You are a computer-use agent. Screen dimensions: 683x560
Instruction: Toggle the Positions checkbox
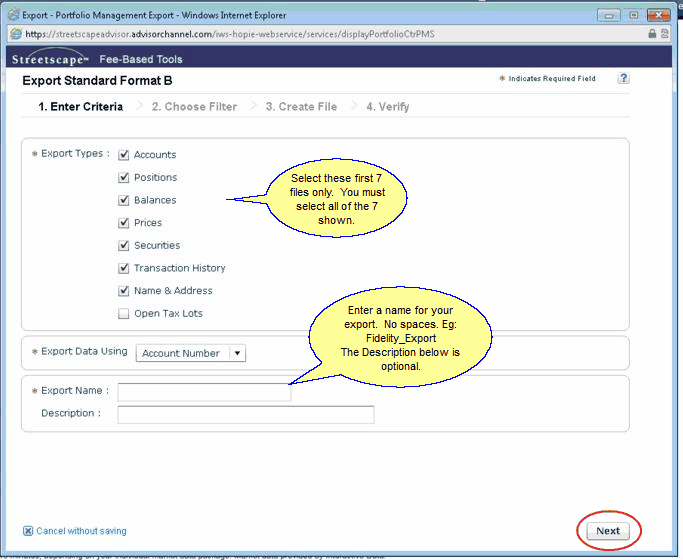124,178
